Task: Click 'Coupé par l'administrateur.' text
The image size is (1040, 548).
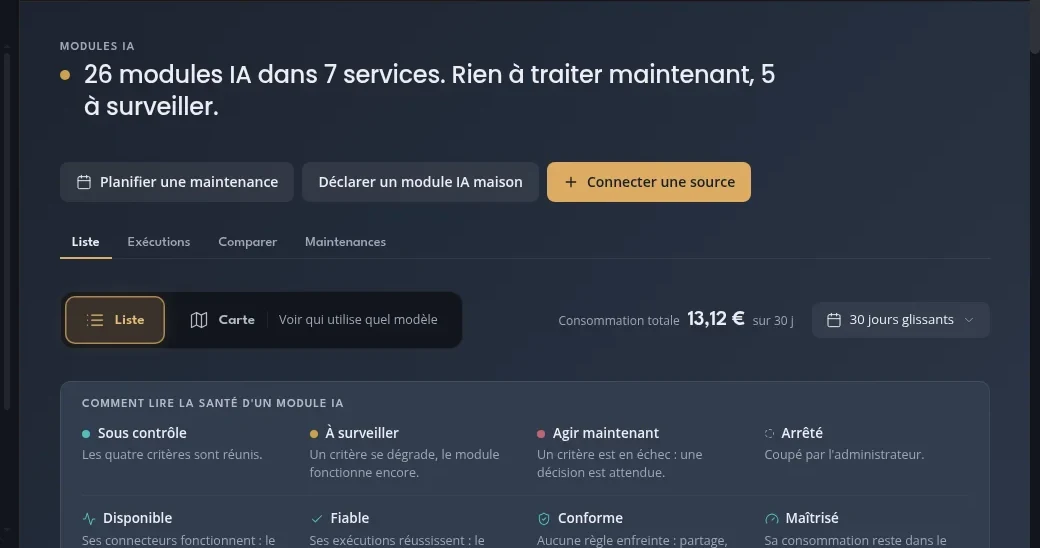Action: [x=844, y=454]
